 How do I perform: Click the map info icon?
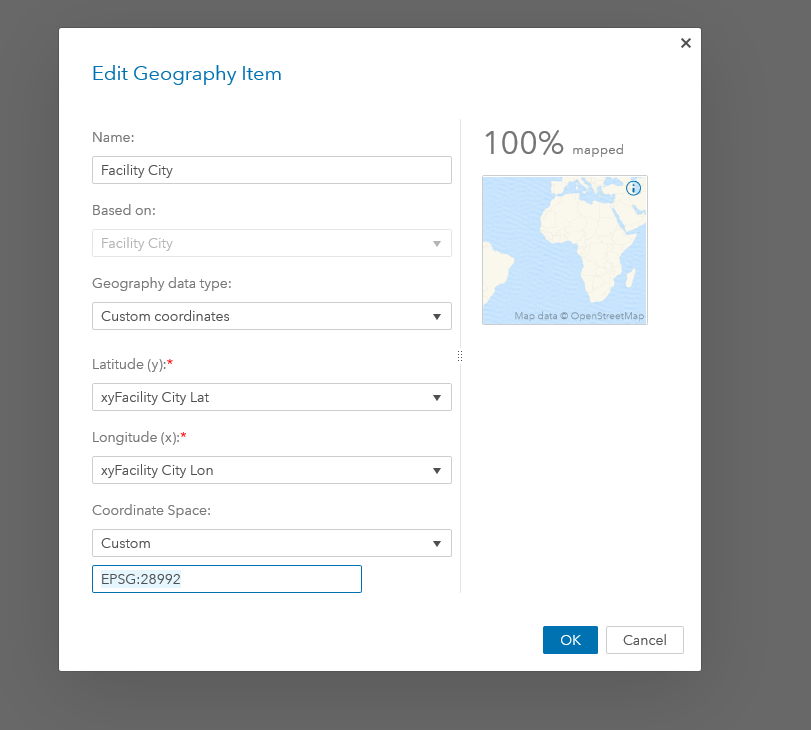tap(633, 188)
